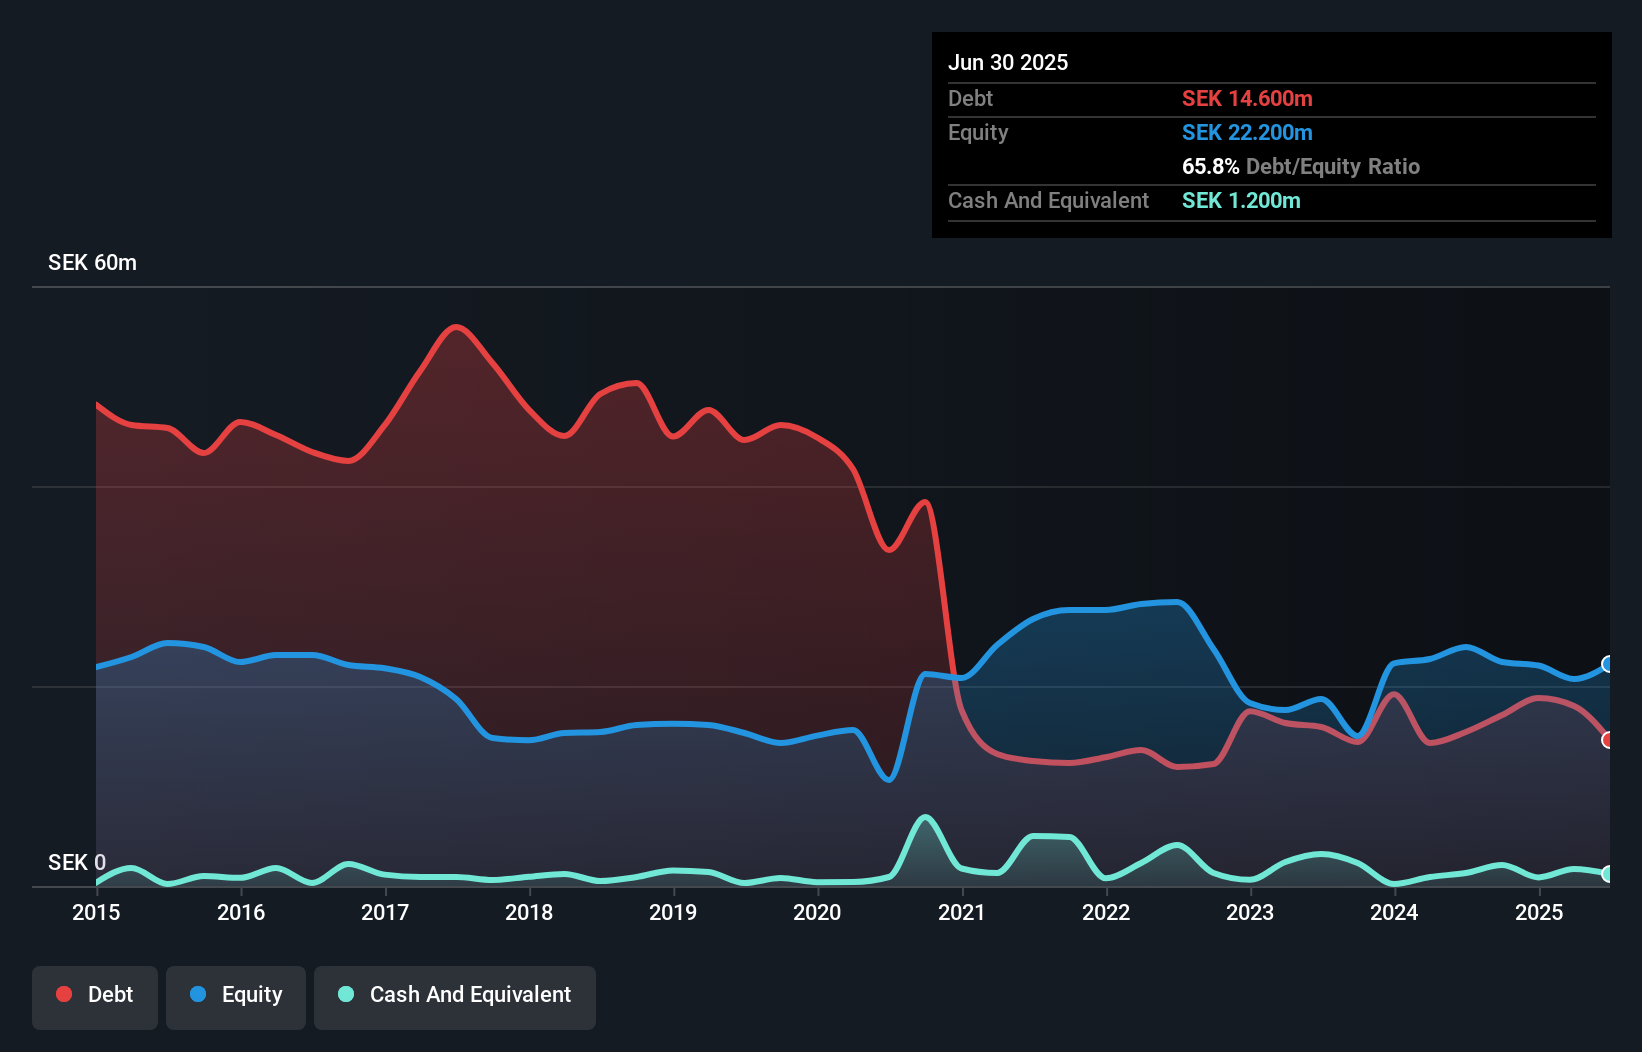Click the teal Cash And Equivalent legend dot

pyautogui.click(x=344, y=994)
